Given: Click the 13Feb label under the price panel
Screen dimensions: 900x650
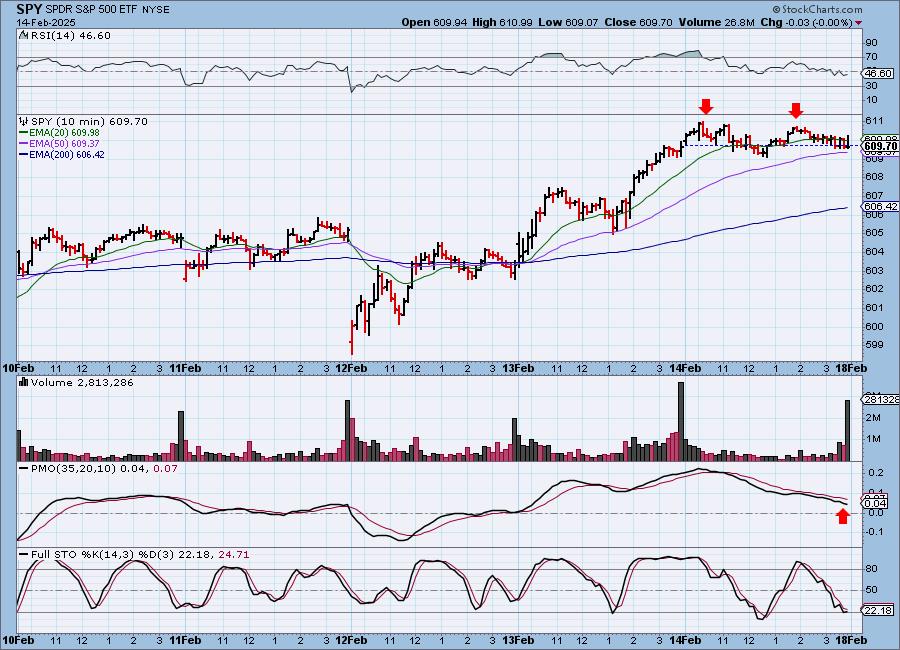Looking at the screenshot, I should 518,368.
